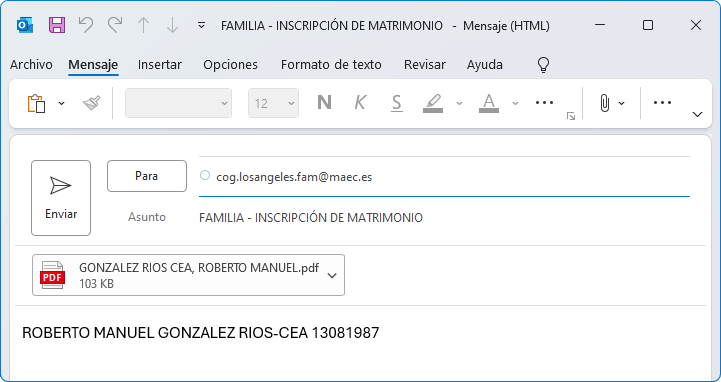The height and width of the screenshot is (382, 721).
Task: Expand paste options dropdown arrow
Action: click(x=62, y=103)
